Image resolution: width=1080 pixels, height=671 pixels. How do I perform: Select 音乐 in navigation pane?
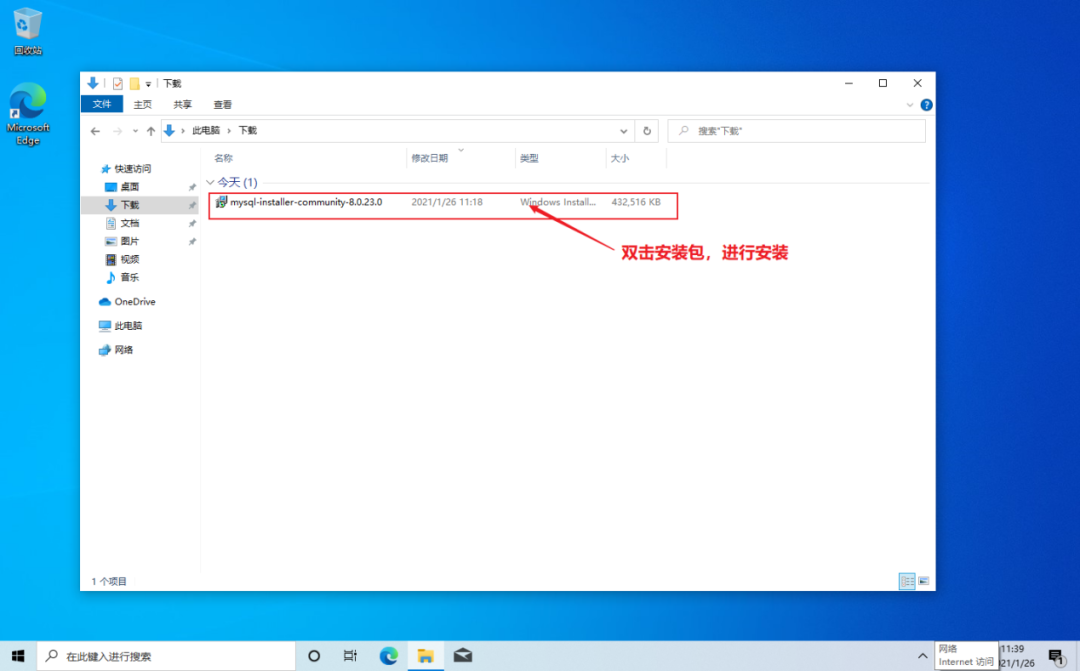129,277
